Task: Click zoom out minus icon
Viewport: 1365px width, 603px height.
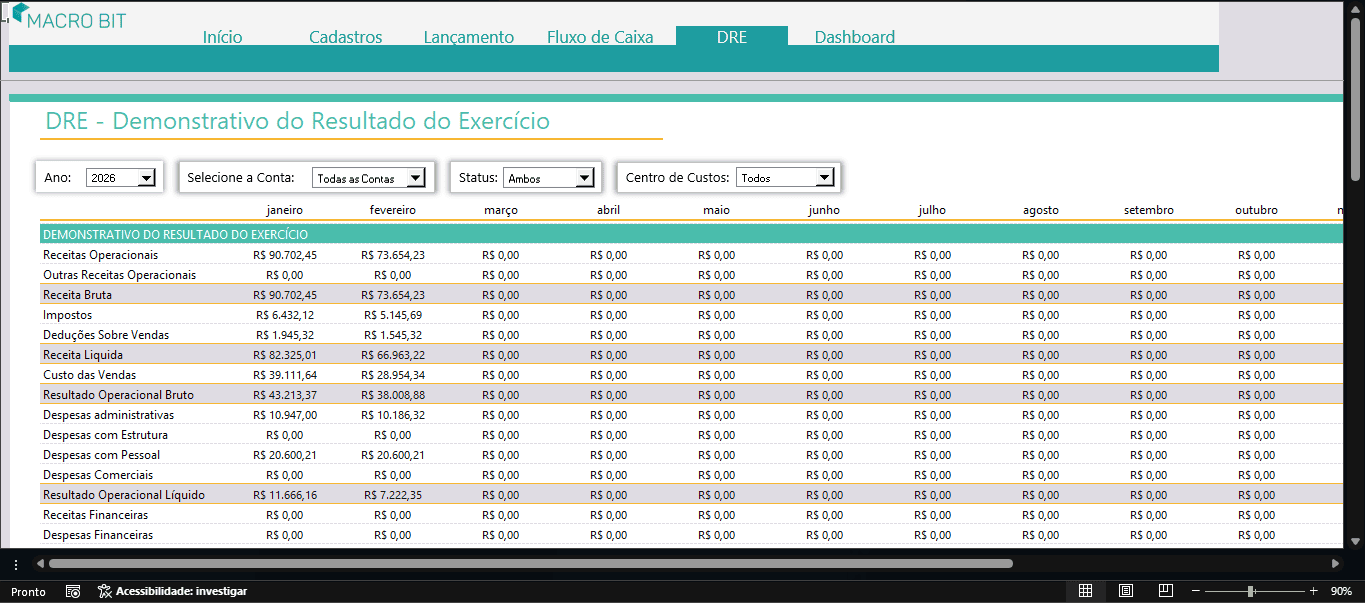Action: pos(1195,591)
